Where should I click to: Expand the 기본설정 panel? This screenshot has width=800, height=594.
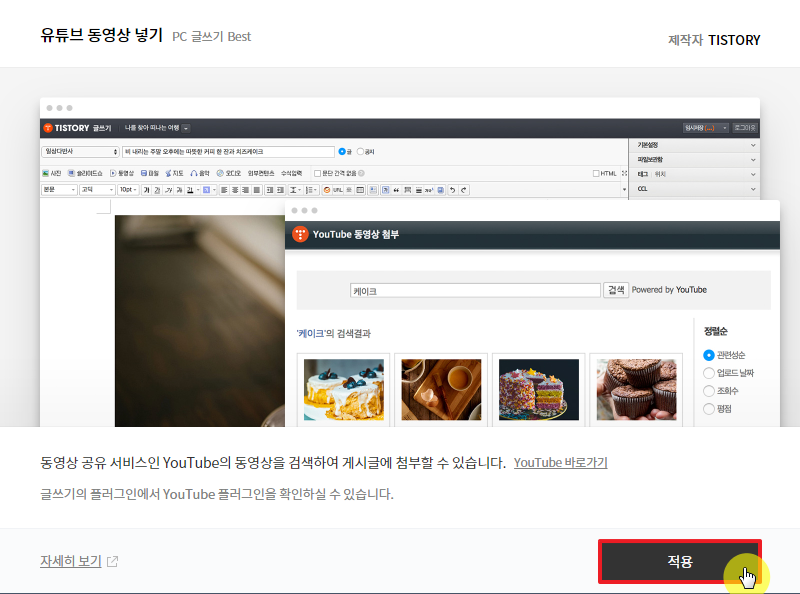694,145
